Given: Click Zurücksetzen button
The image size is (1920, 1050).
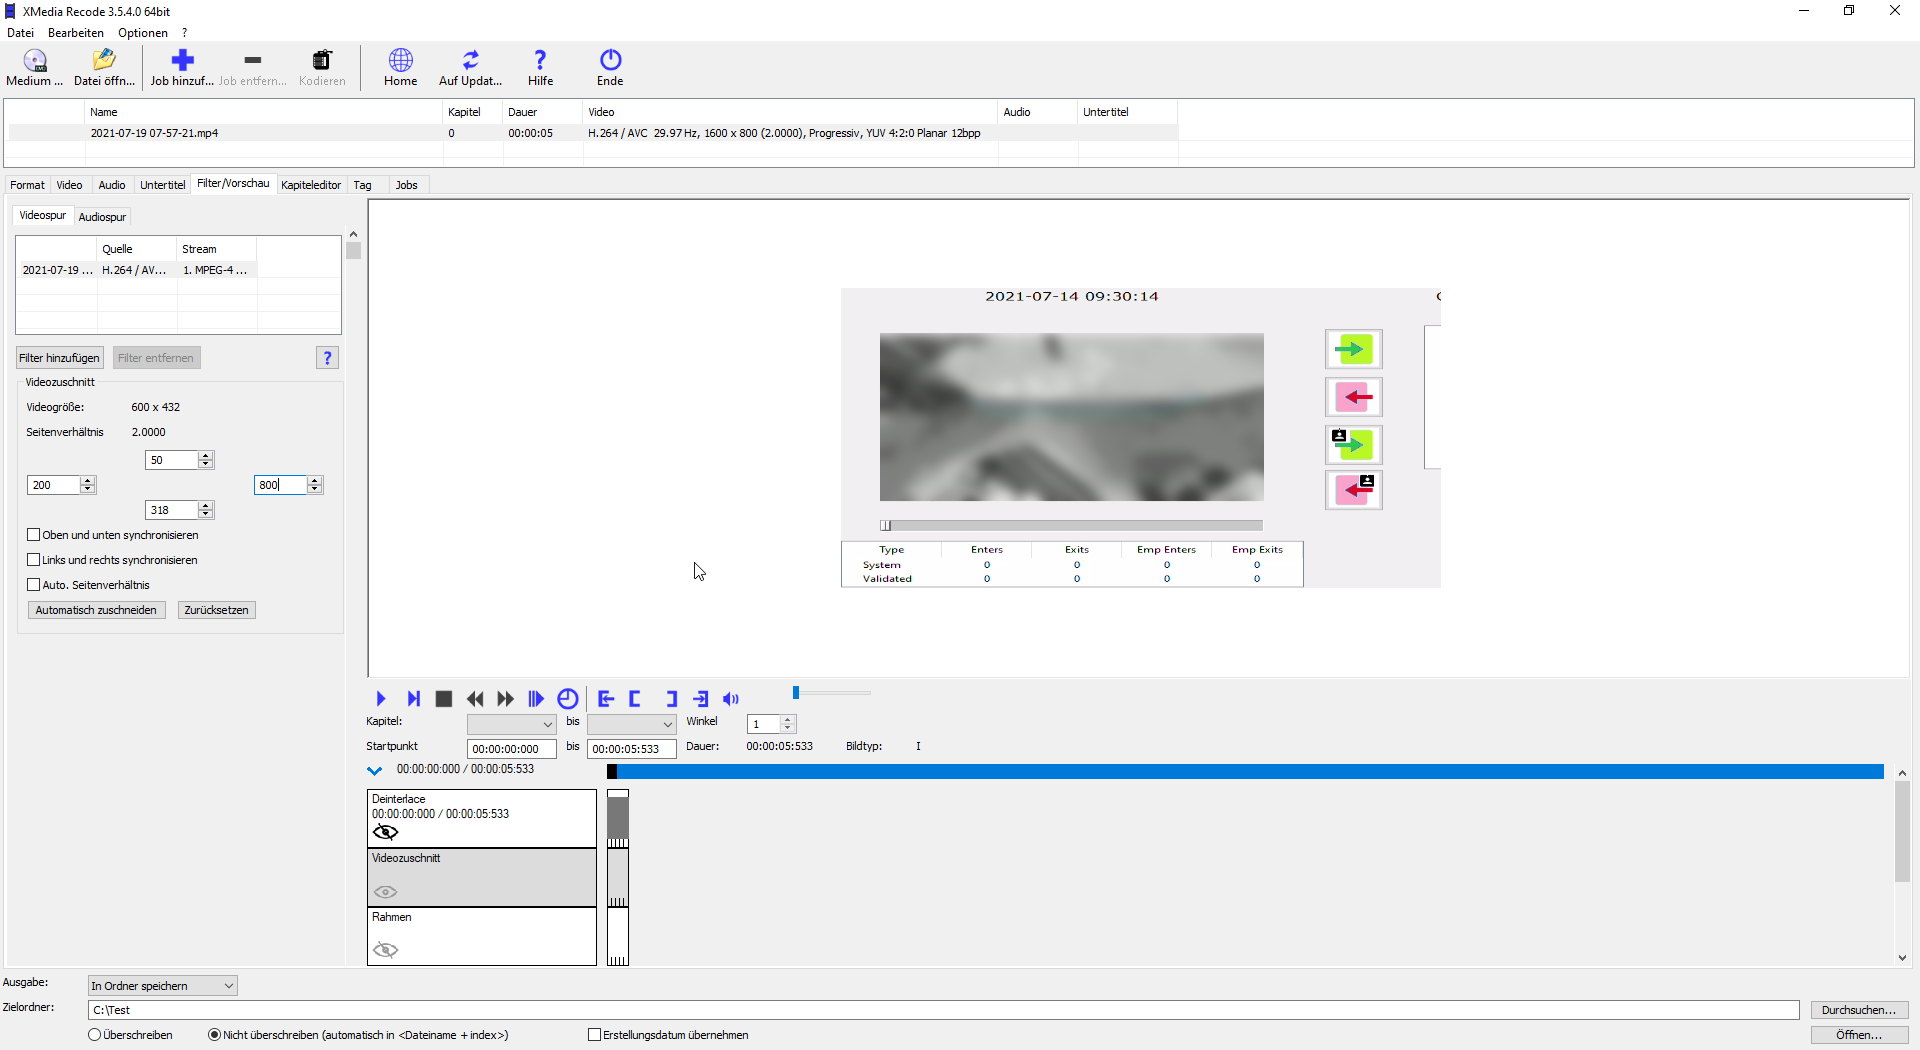Looking at the screenshot, I should pyautogui.click(x=216, y=610).
